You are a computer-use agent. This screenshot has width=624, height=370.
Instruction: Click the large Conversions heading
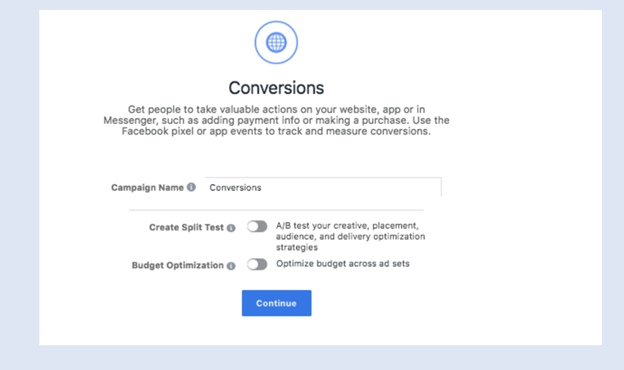pos(276,88)
